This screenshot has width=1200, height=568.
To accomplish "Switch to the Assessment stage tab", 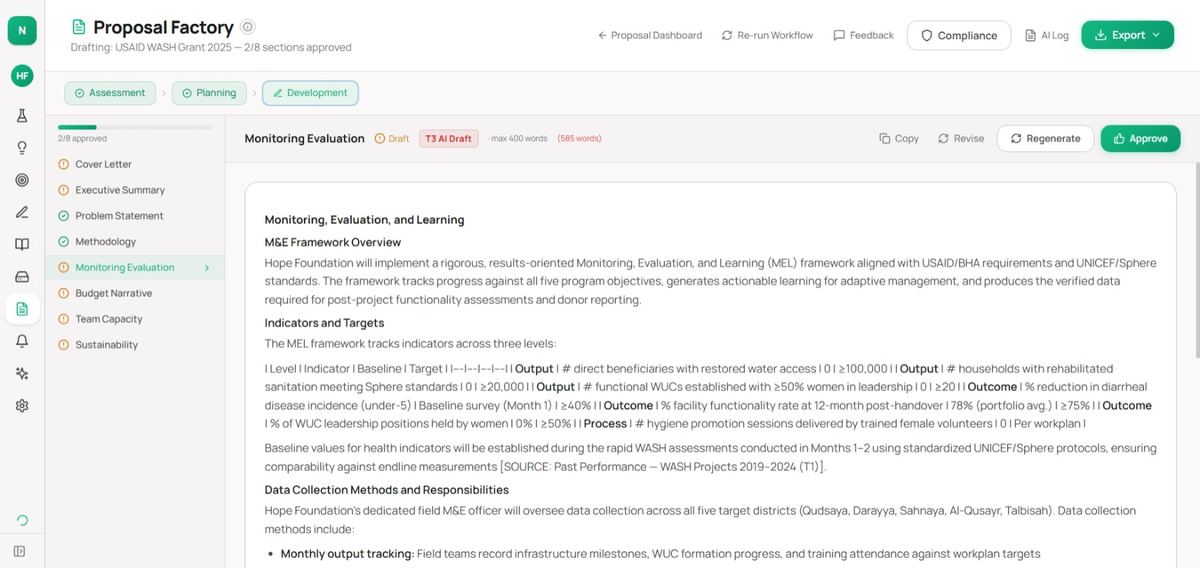I will point(110,93).
